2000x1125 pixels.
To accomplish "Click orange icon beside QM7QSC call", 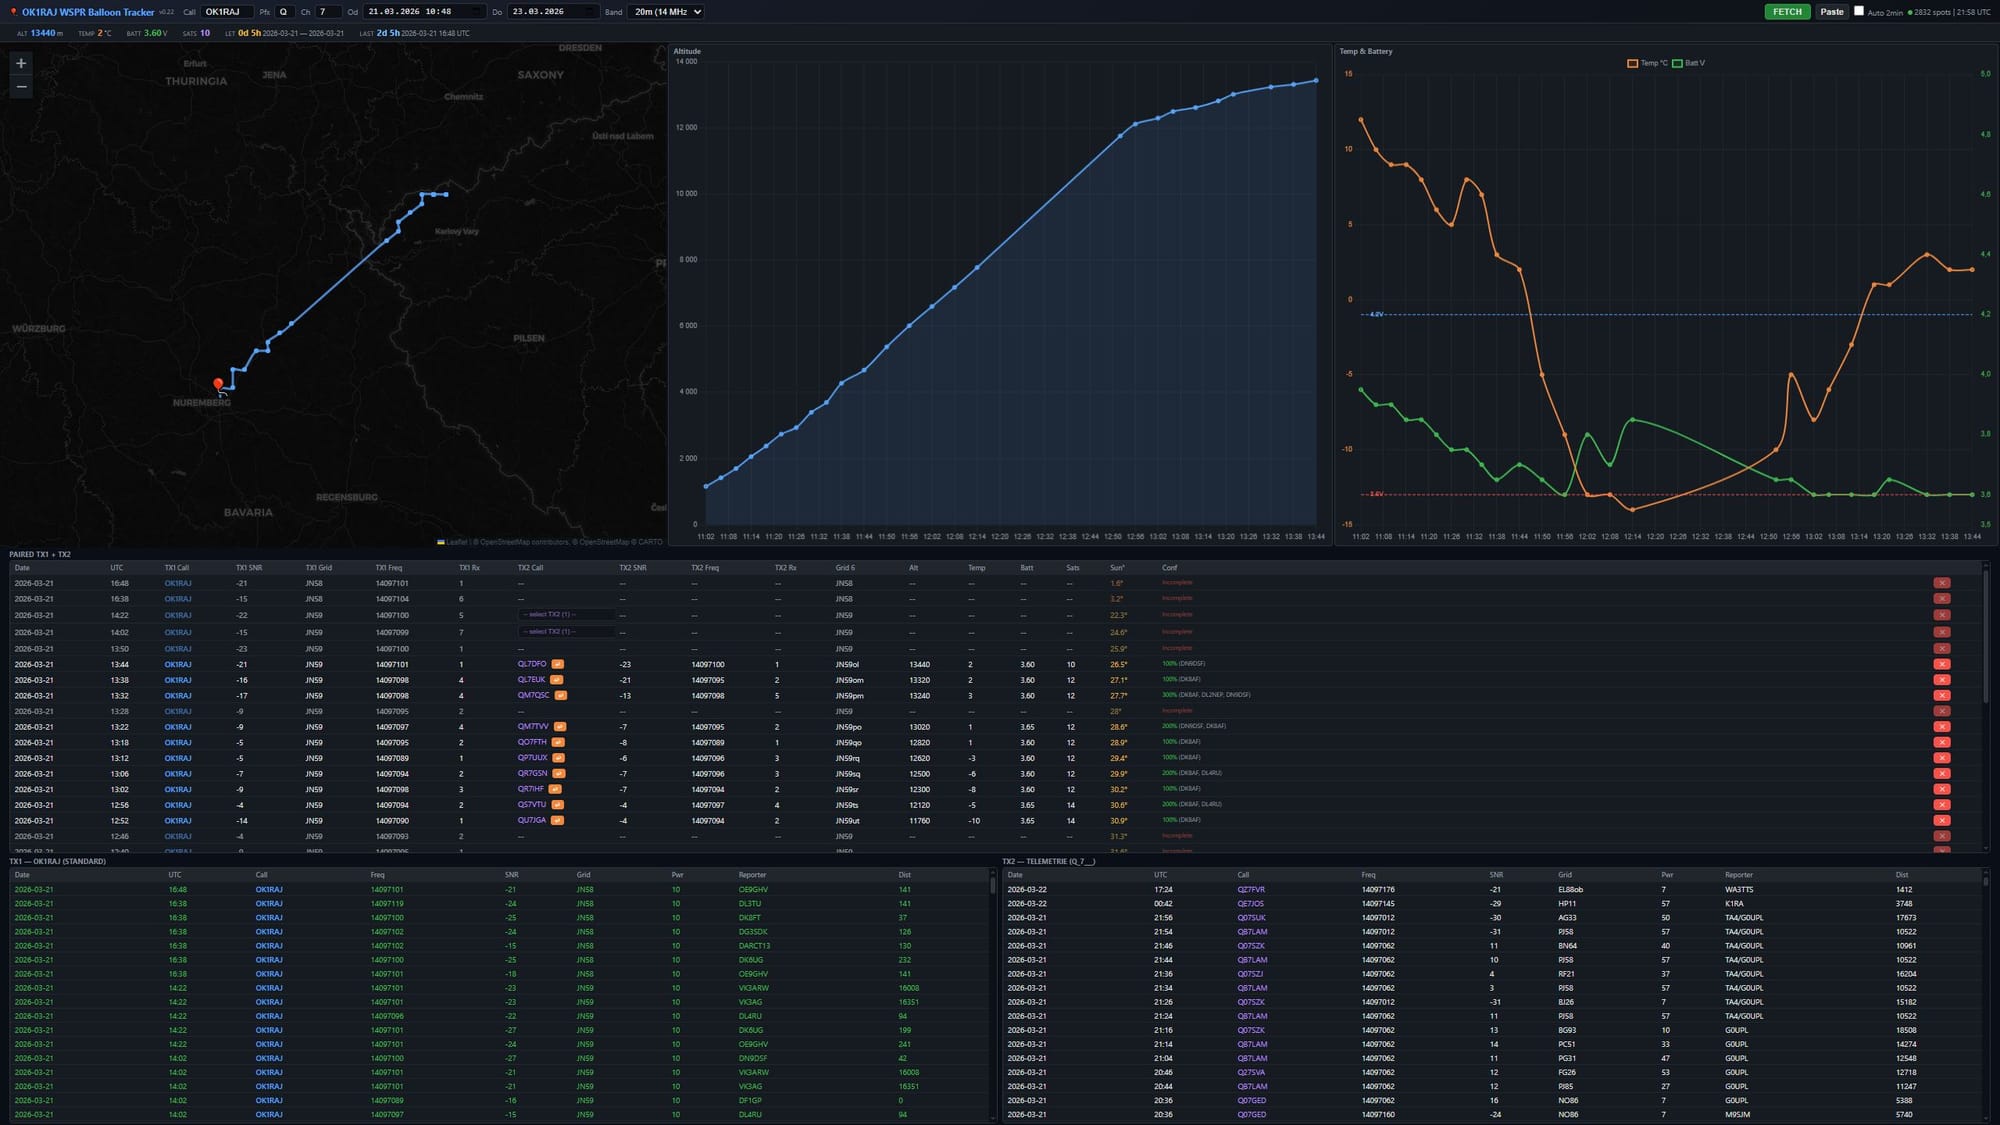I will 561,695.
